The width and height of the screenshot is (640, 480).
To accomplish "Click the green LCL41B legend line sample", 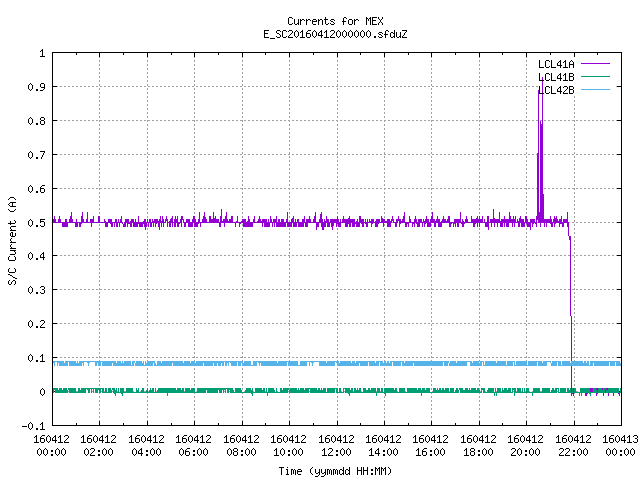I will tap(595, 76).
